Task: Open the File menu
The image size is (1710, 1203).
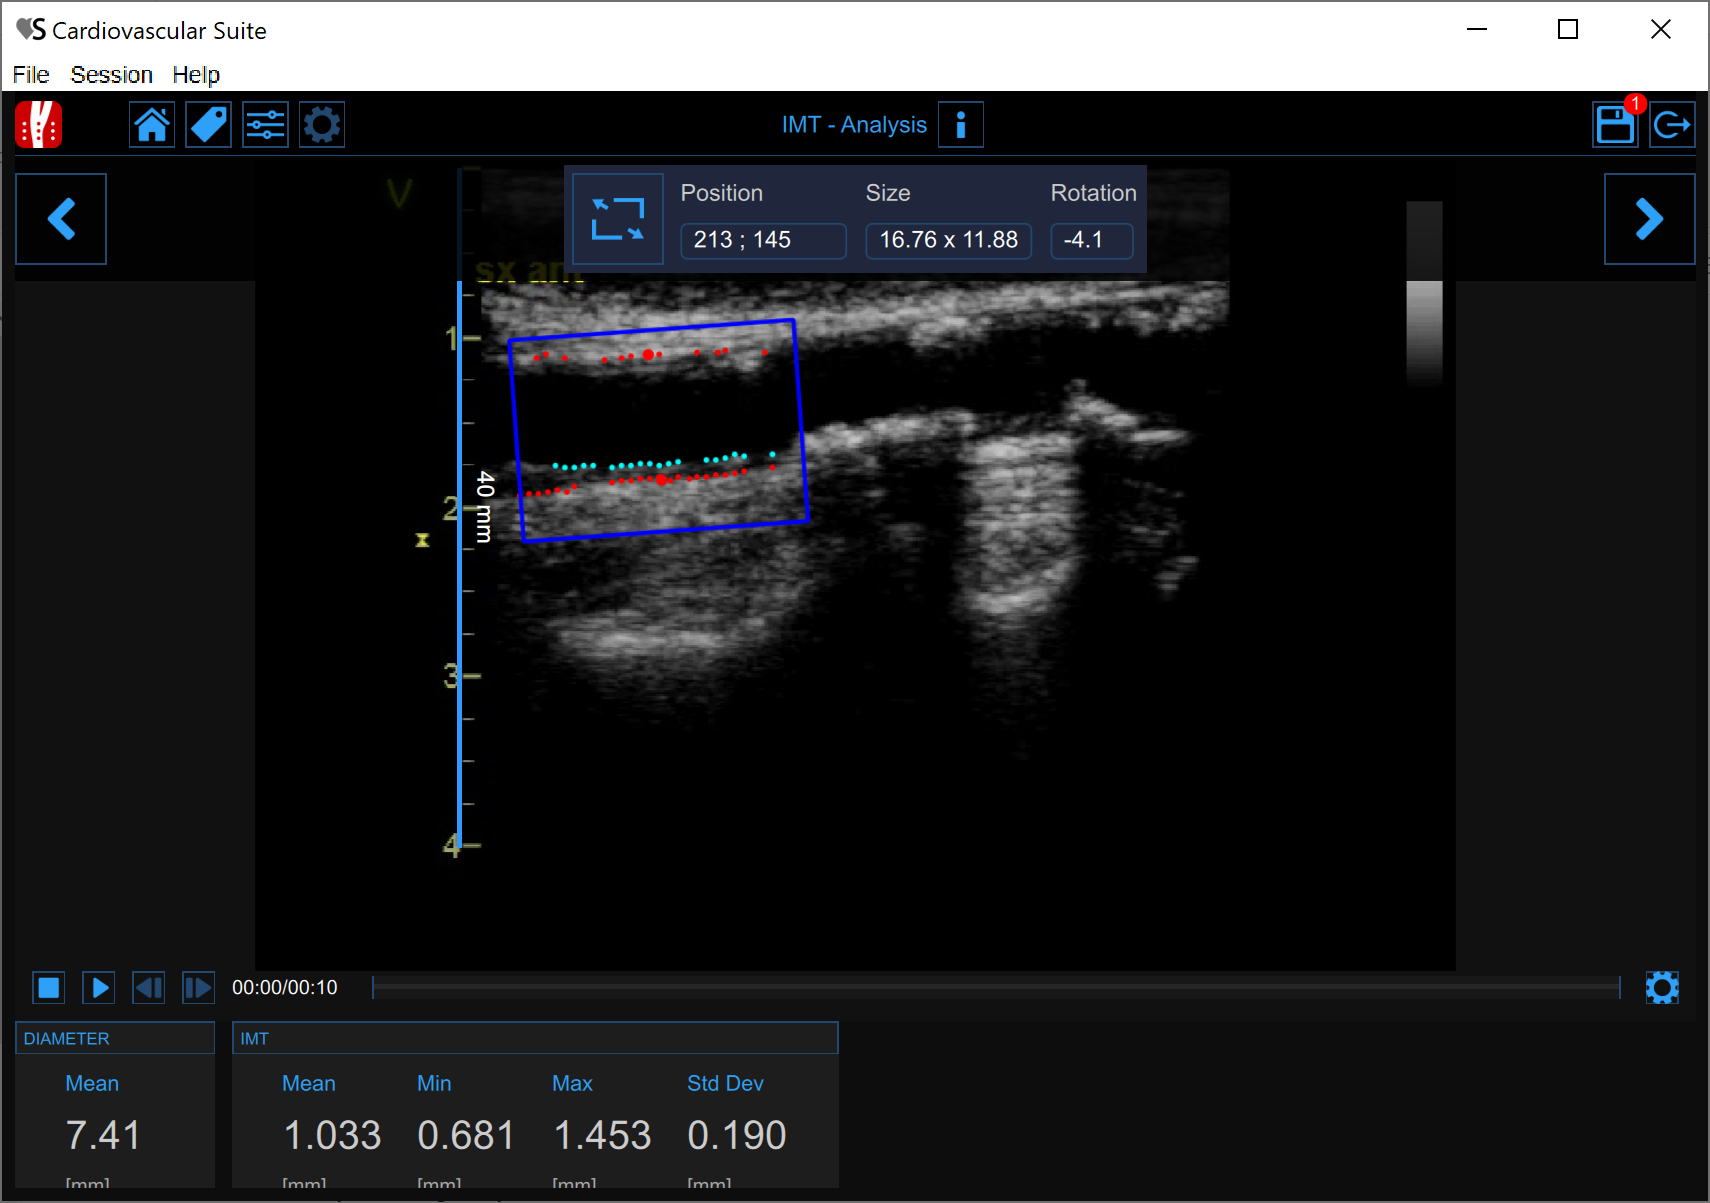Action: (31, 75)
